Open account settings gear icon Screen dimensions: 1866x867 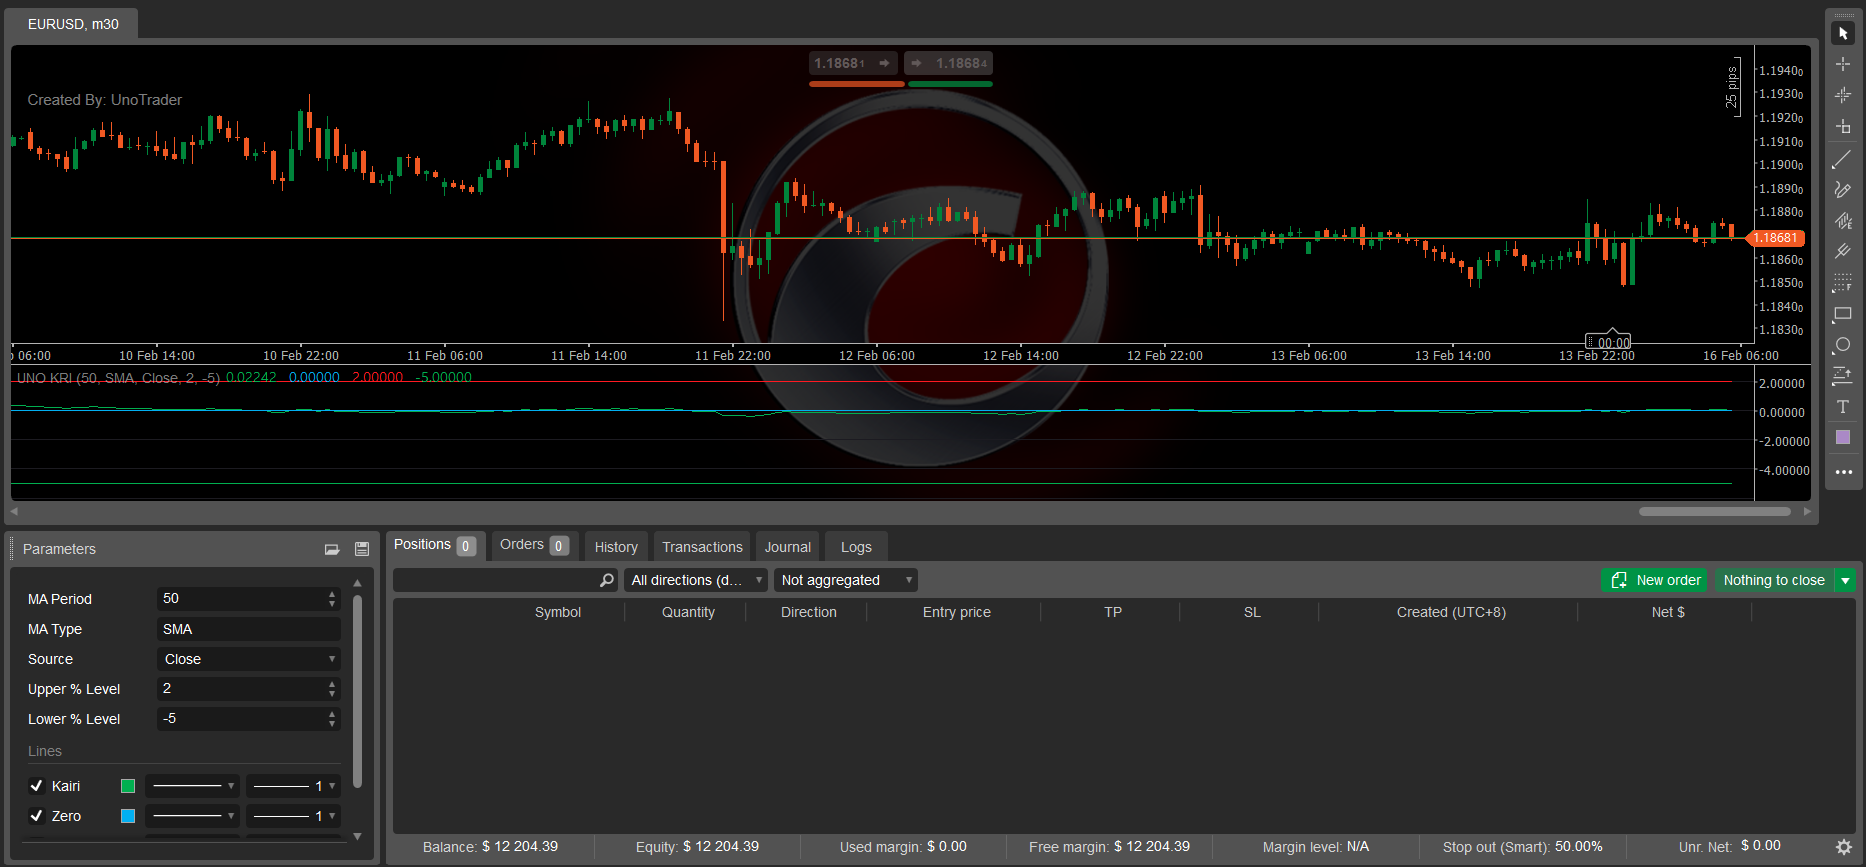click(1844, 847)
